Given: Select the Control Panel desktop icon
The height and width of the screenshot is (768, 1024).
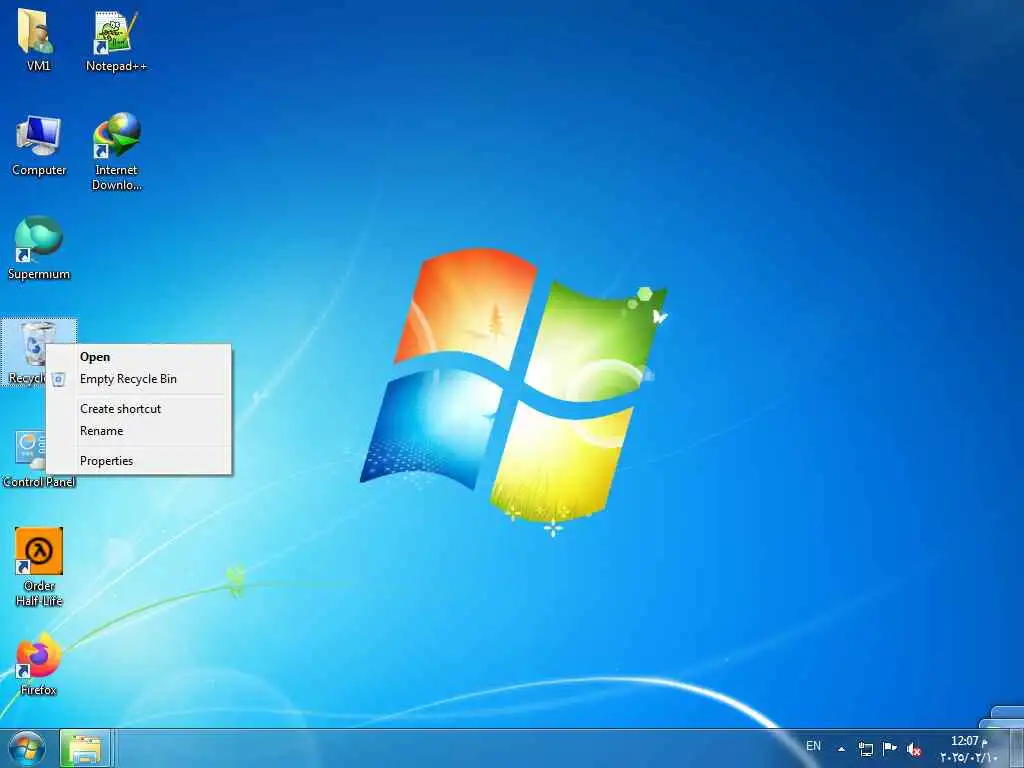Looking at the screenshot, I should click(24, 458).
